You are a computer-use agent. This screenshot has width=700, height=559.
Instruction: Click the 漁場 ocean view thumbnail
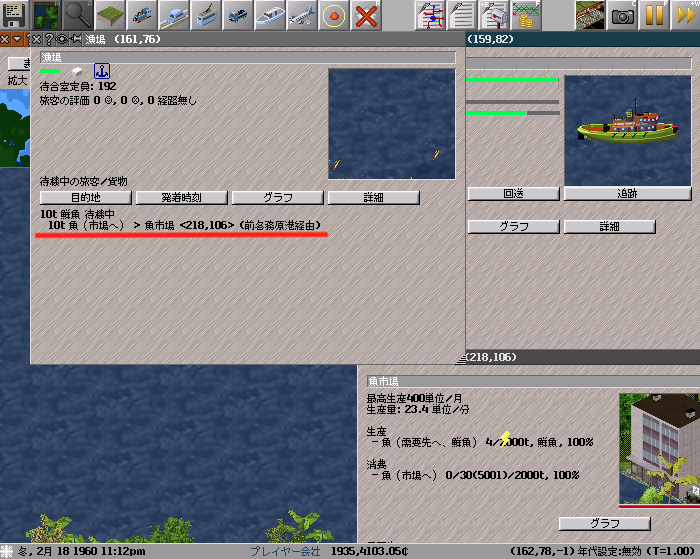coord(392,124)
